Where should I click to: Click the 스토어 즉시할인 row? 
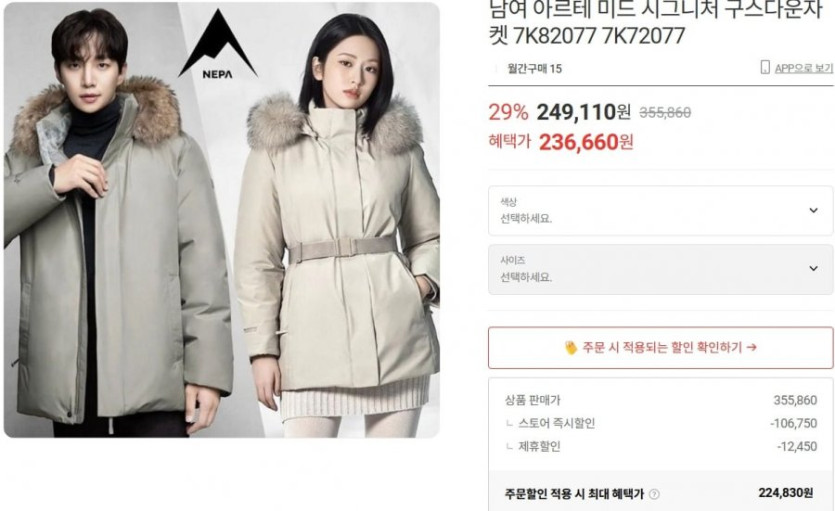660,423
